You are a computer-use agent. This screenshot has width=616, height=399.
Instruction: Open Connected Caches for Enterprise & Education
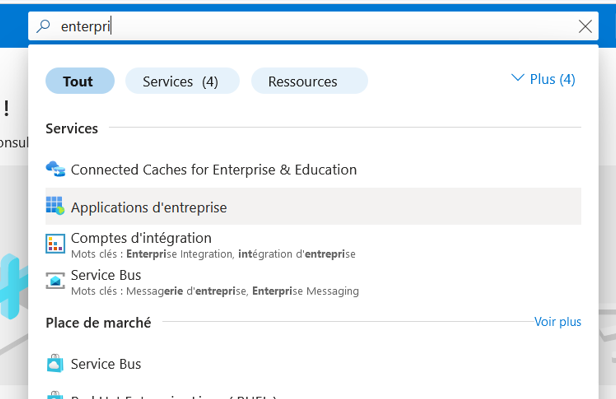(x=313, y=170)
